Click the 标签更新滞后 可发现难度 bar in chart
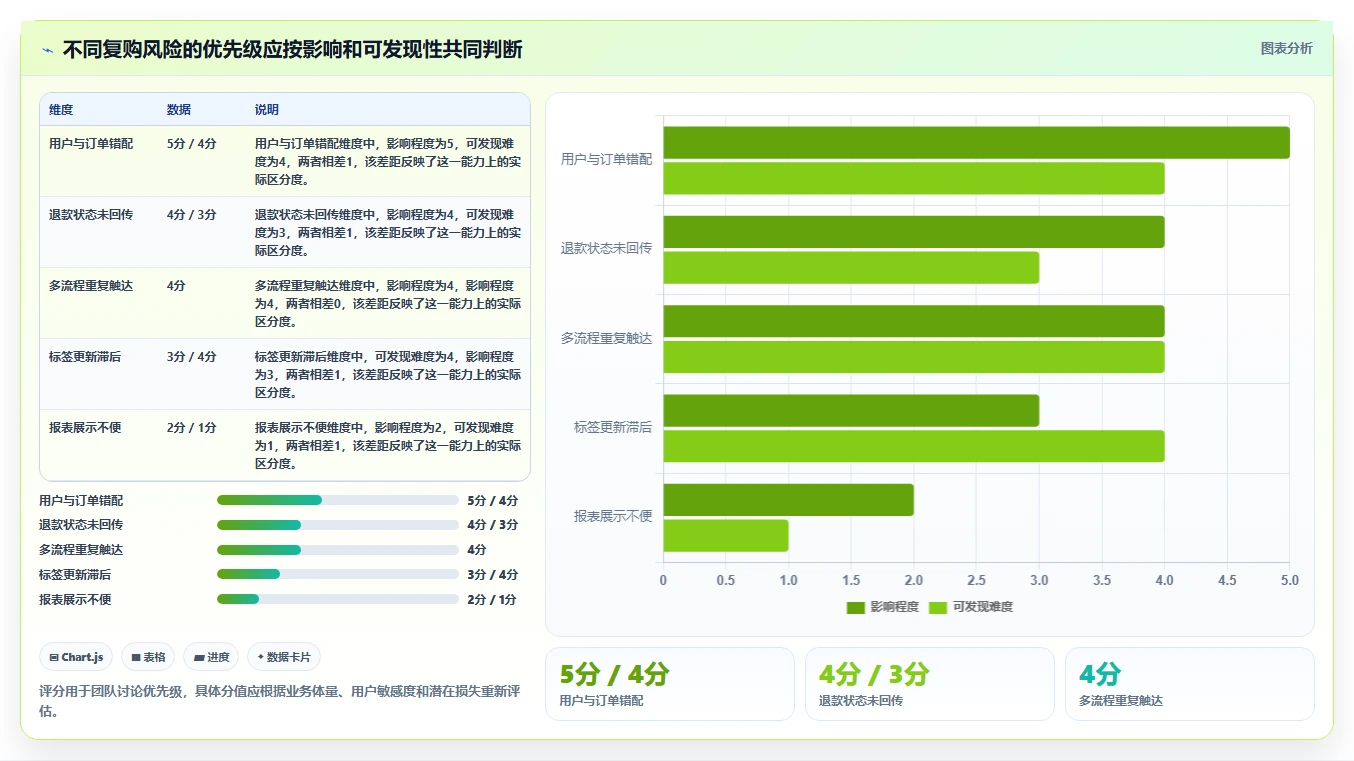Screen dimensions: 1354x761 point(914,446)
